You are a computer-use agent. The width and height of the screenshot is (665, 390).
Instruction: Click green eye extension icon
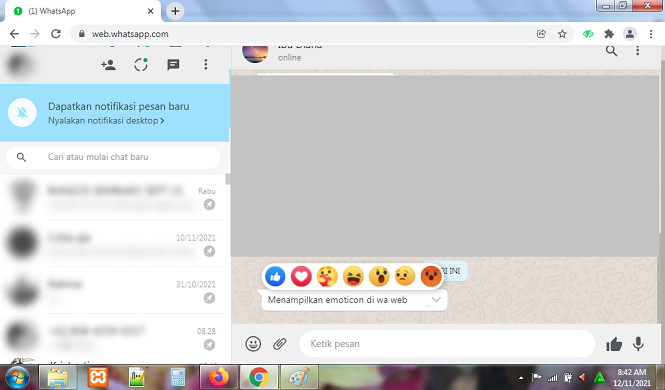point(588,34)
